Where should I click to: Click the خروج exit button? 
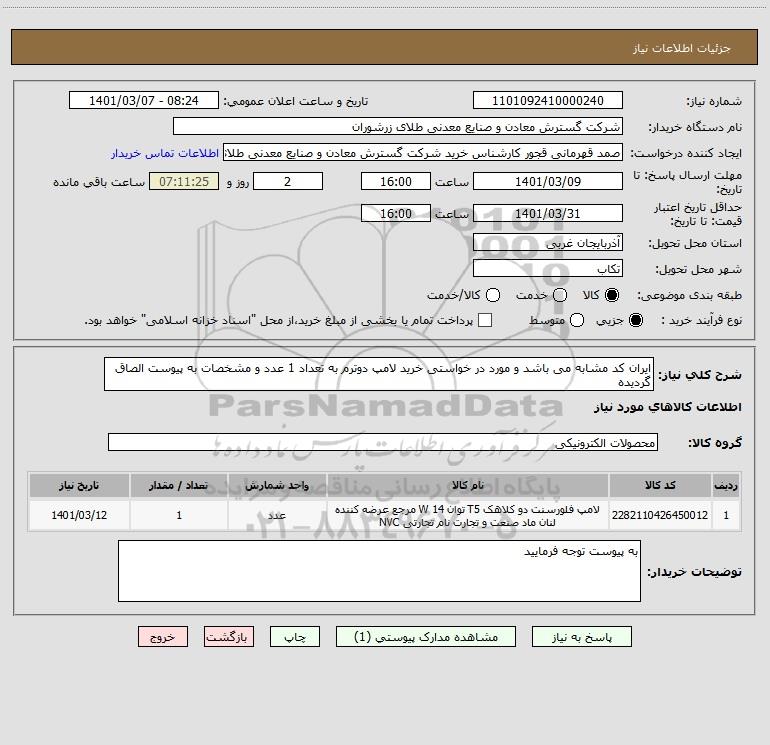(x=163, y=637)
